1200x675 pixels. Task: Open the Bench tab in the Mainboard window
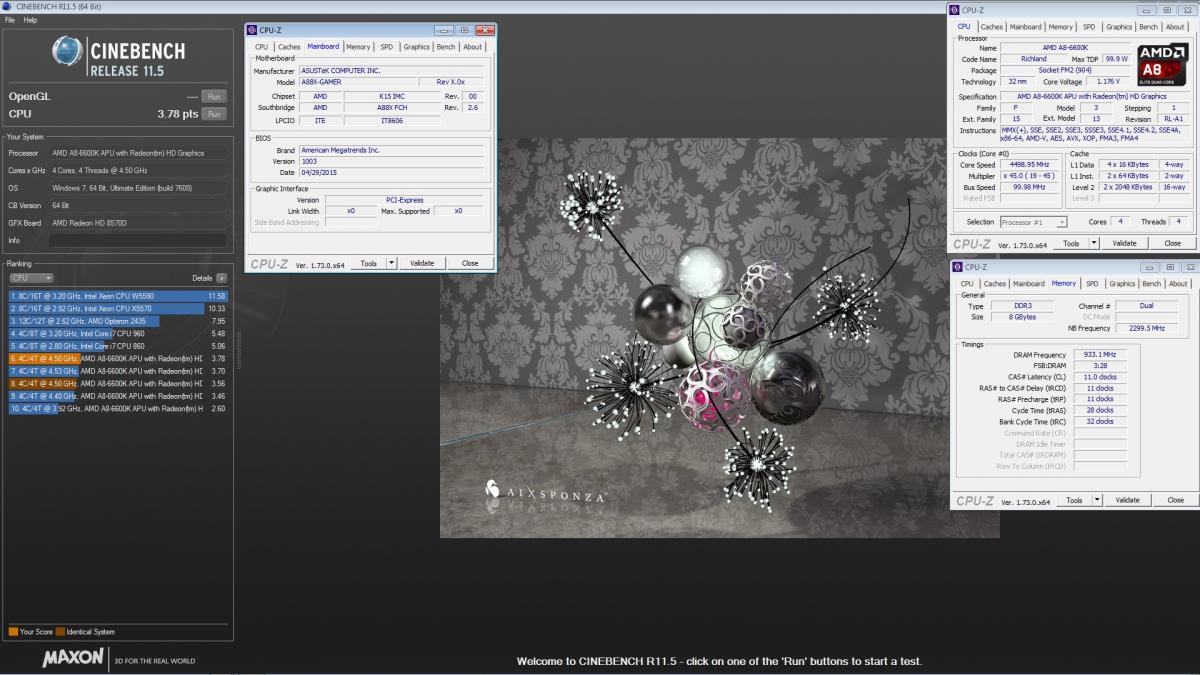point(446,47)
